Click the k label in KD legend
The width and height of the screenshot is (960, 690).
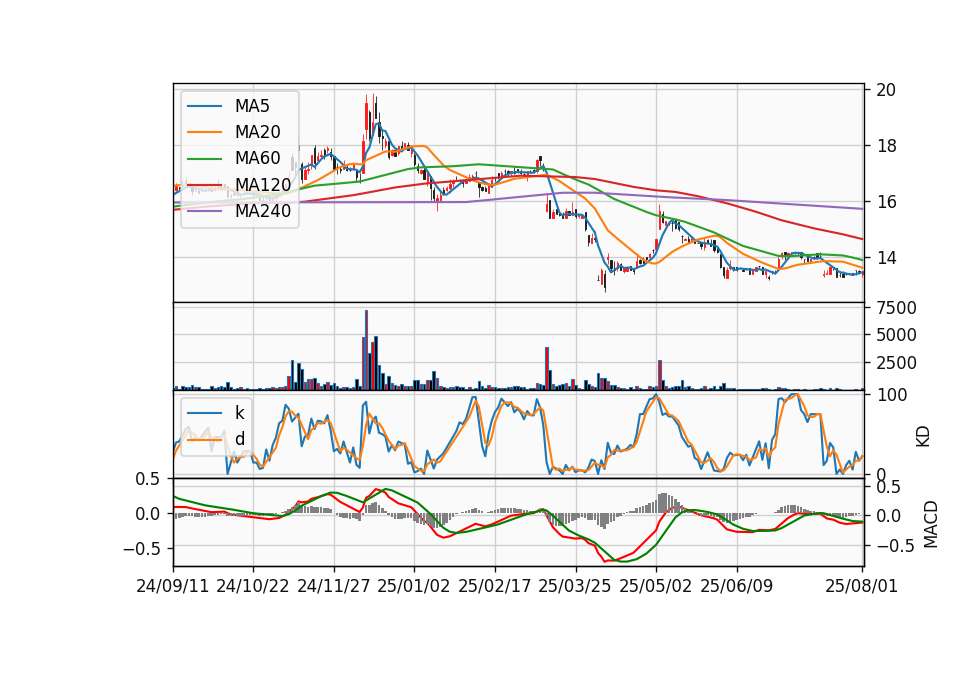coord(240,412)
